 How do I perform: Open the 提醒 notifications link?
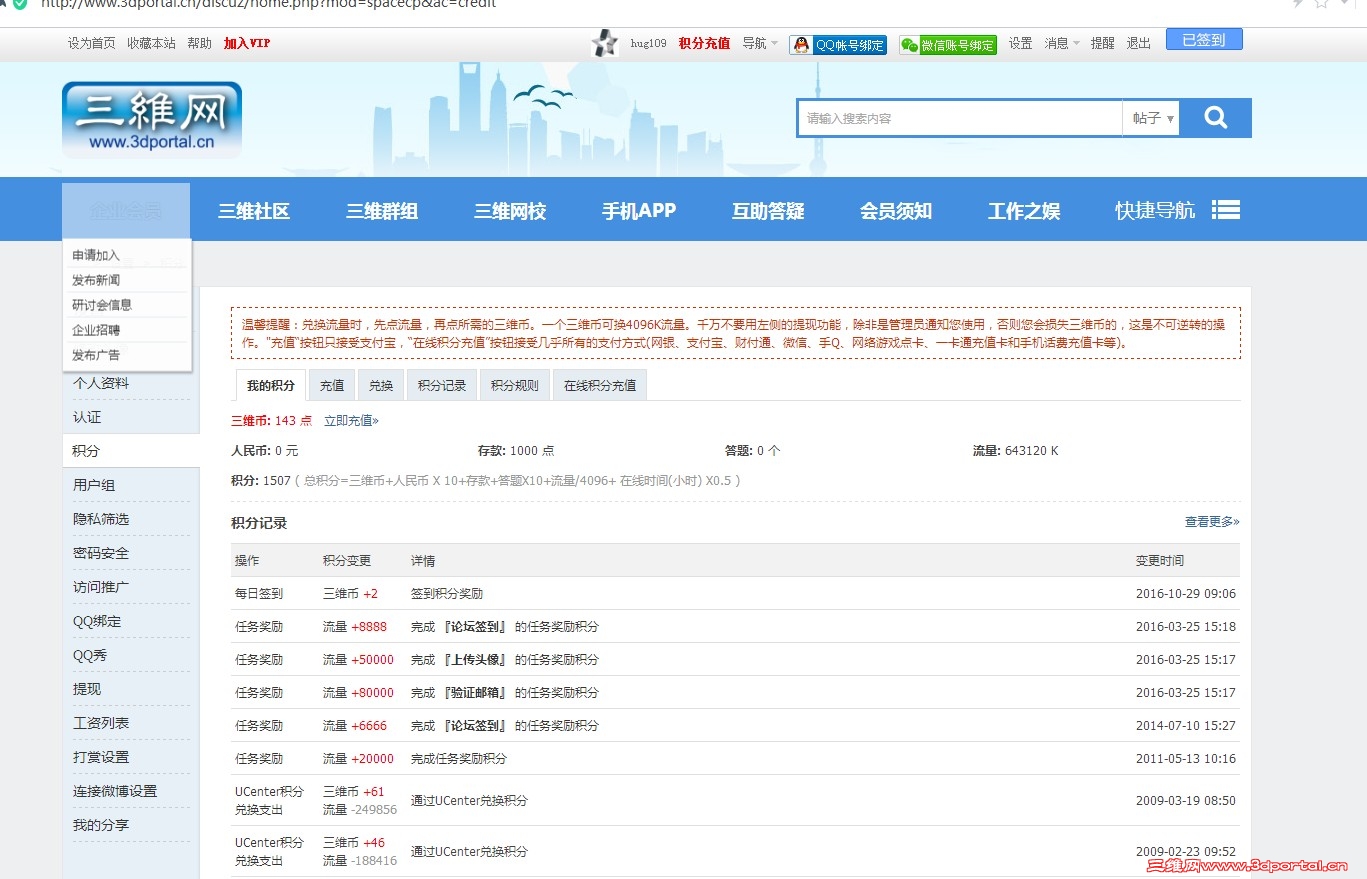tap(1102, 43)
